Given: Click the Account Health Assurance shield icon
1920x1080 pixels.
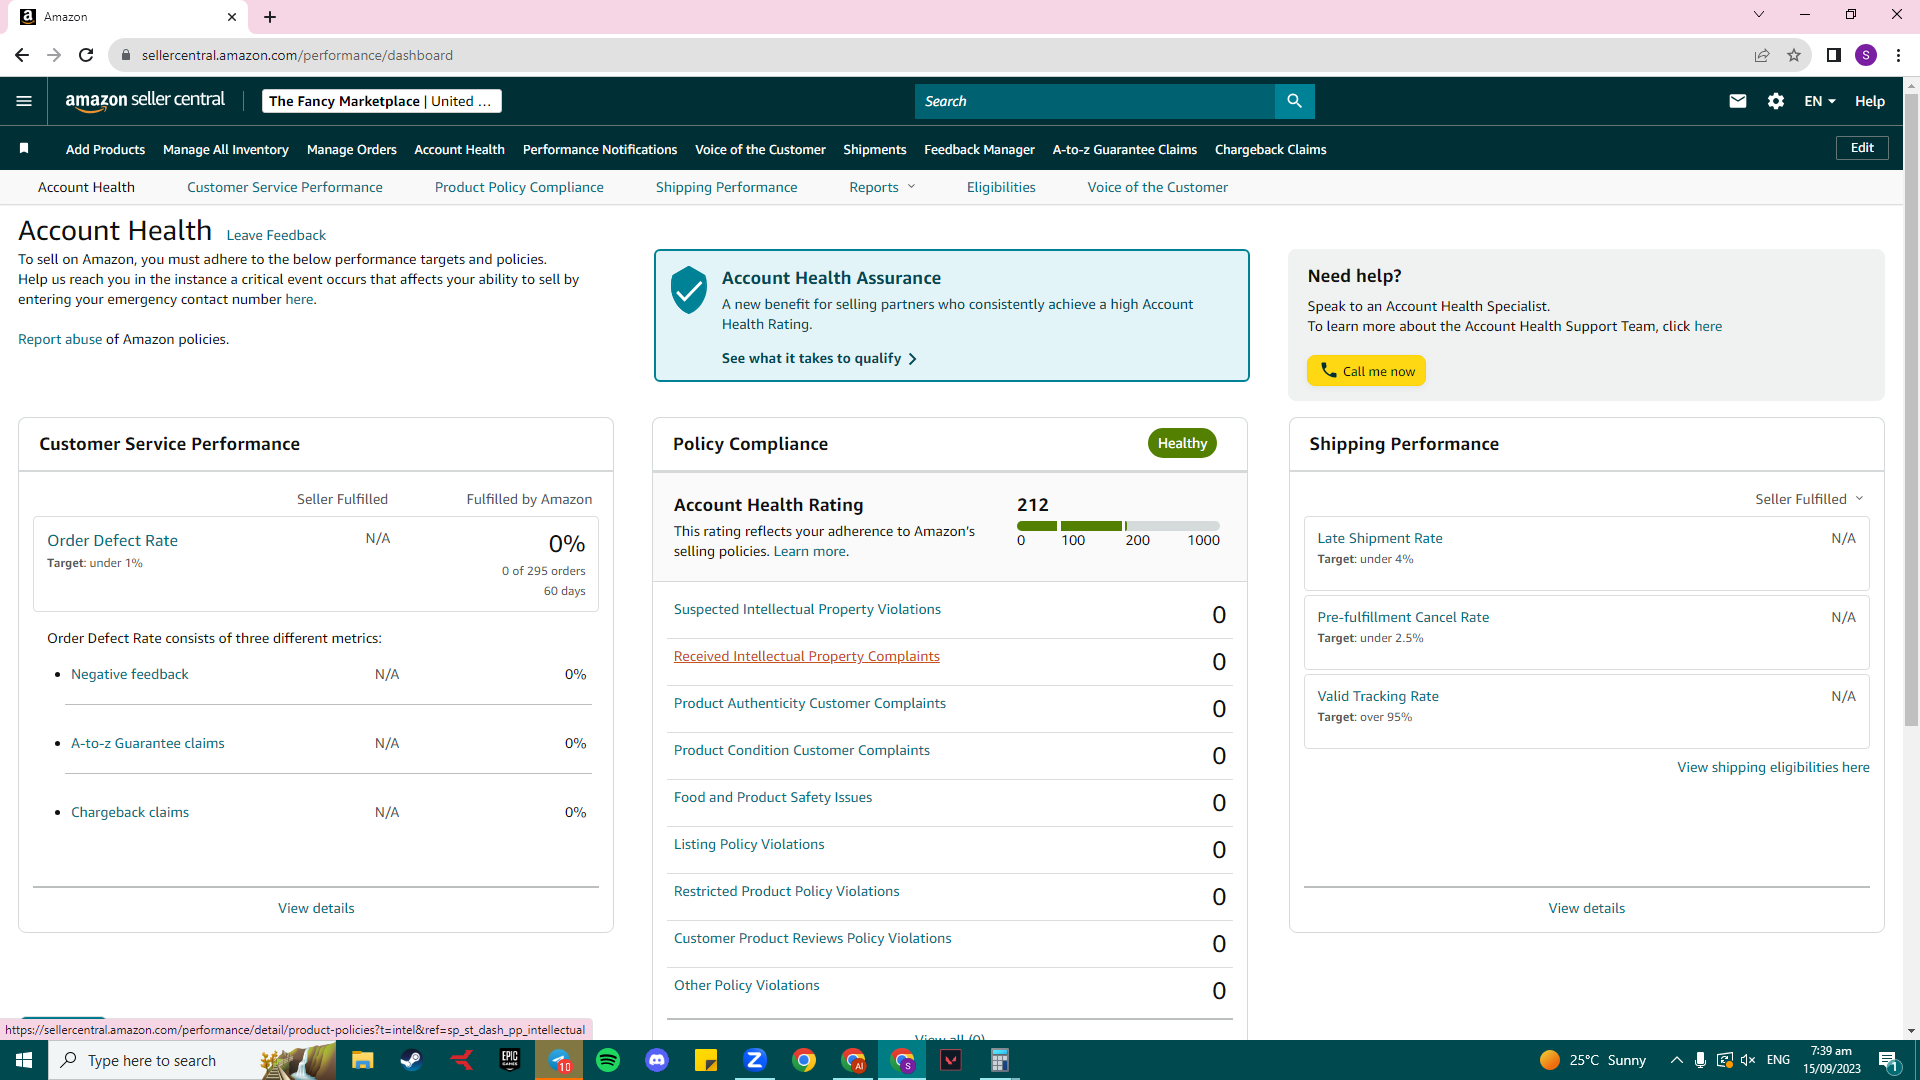Looking at the screenshot, I should point(689,290).
